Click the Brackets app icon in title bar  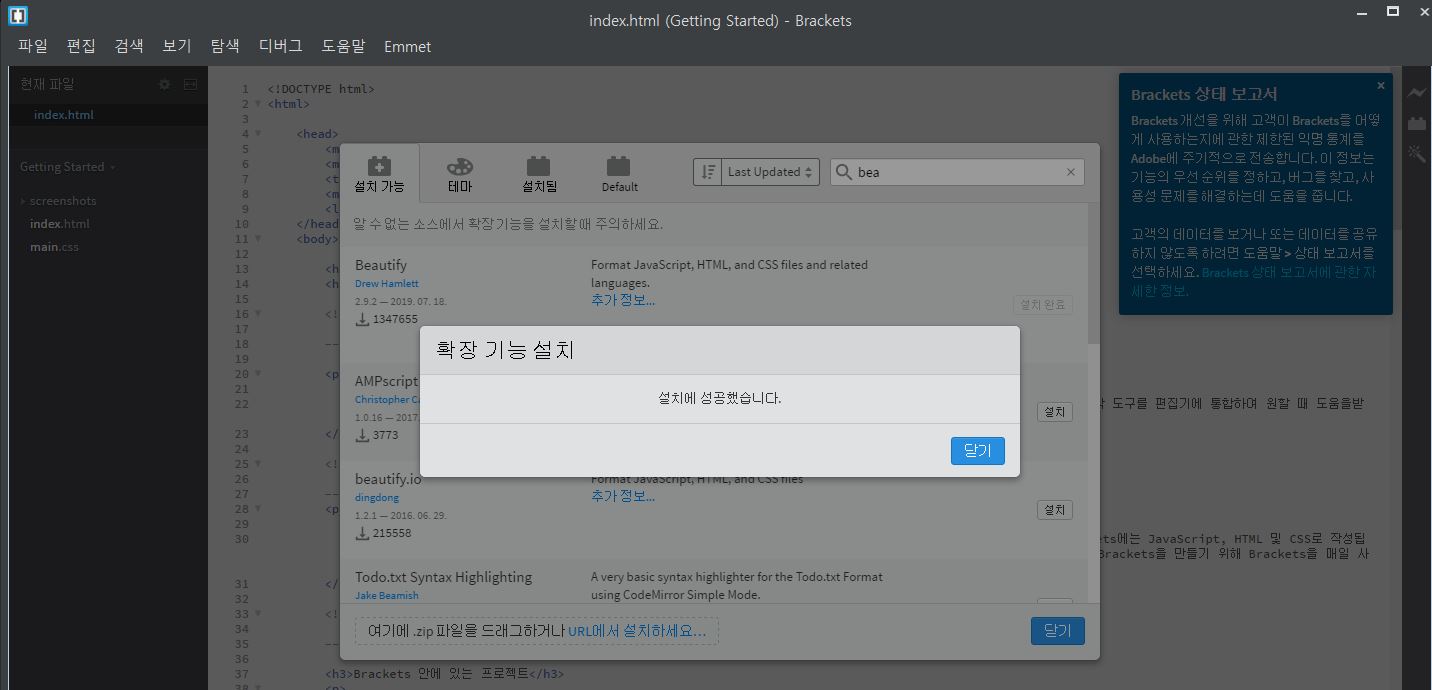pyautogui.click(x=18, y=15)
